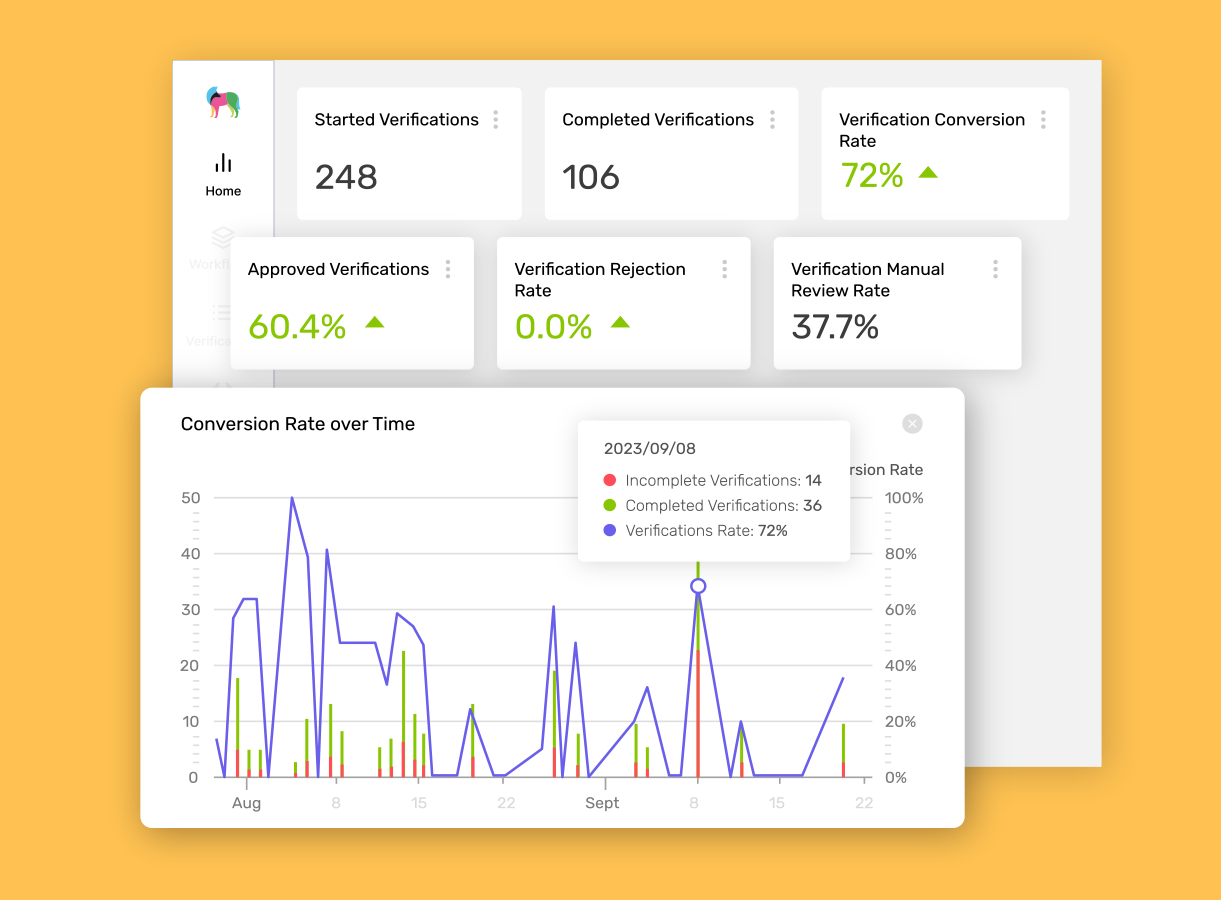Image resolution: width=1221 pixels, height=900 pixels.
Task: Open Verification Manual Review Rate kebab icon
Action: click(995, 268)
